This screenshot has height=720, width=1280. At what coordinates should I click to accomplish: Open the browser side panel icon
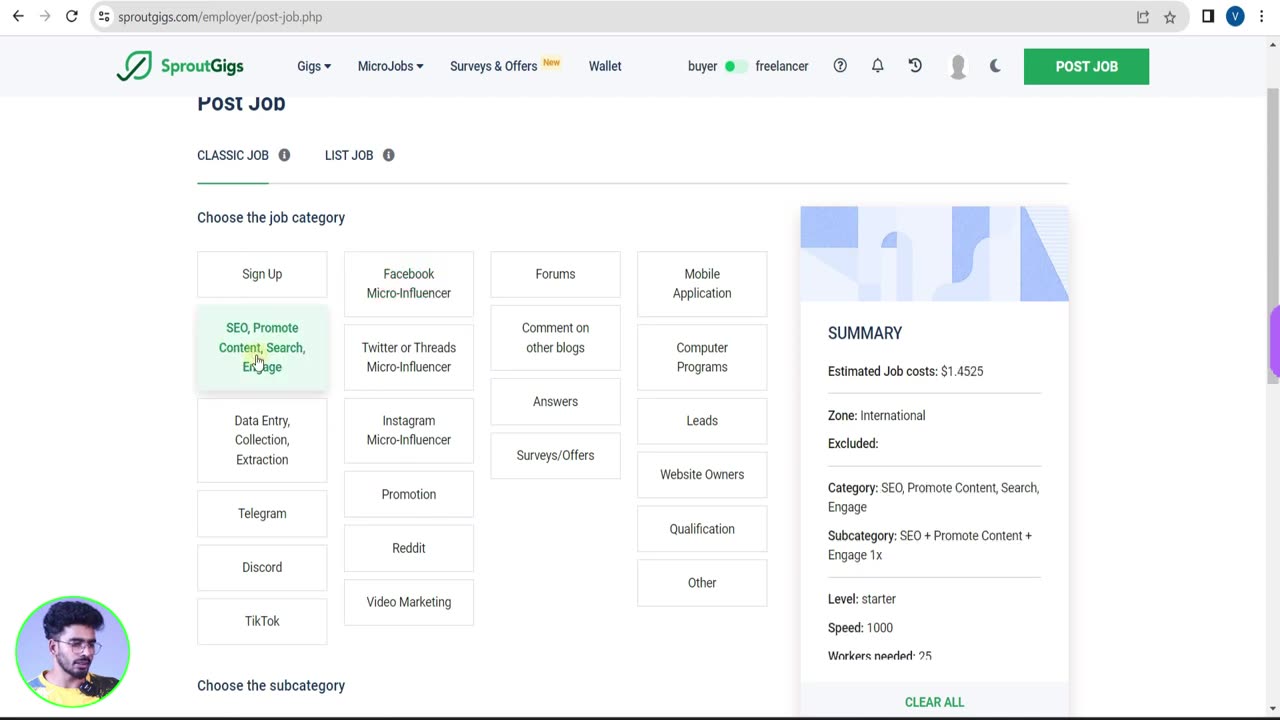pyautogui.click(x=1208, y=17)
